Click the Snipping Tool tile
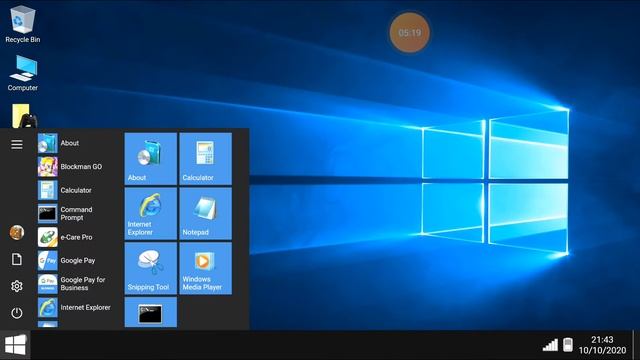 click(x=151, y=268)
